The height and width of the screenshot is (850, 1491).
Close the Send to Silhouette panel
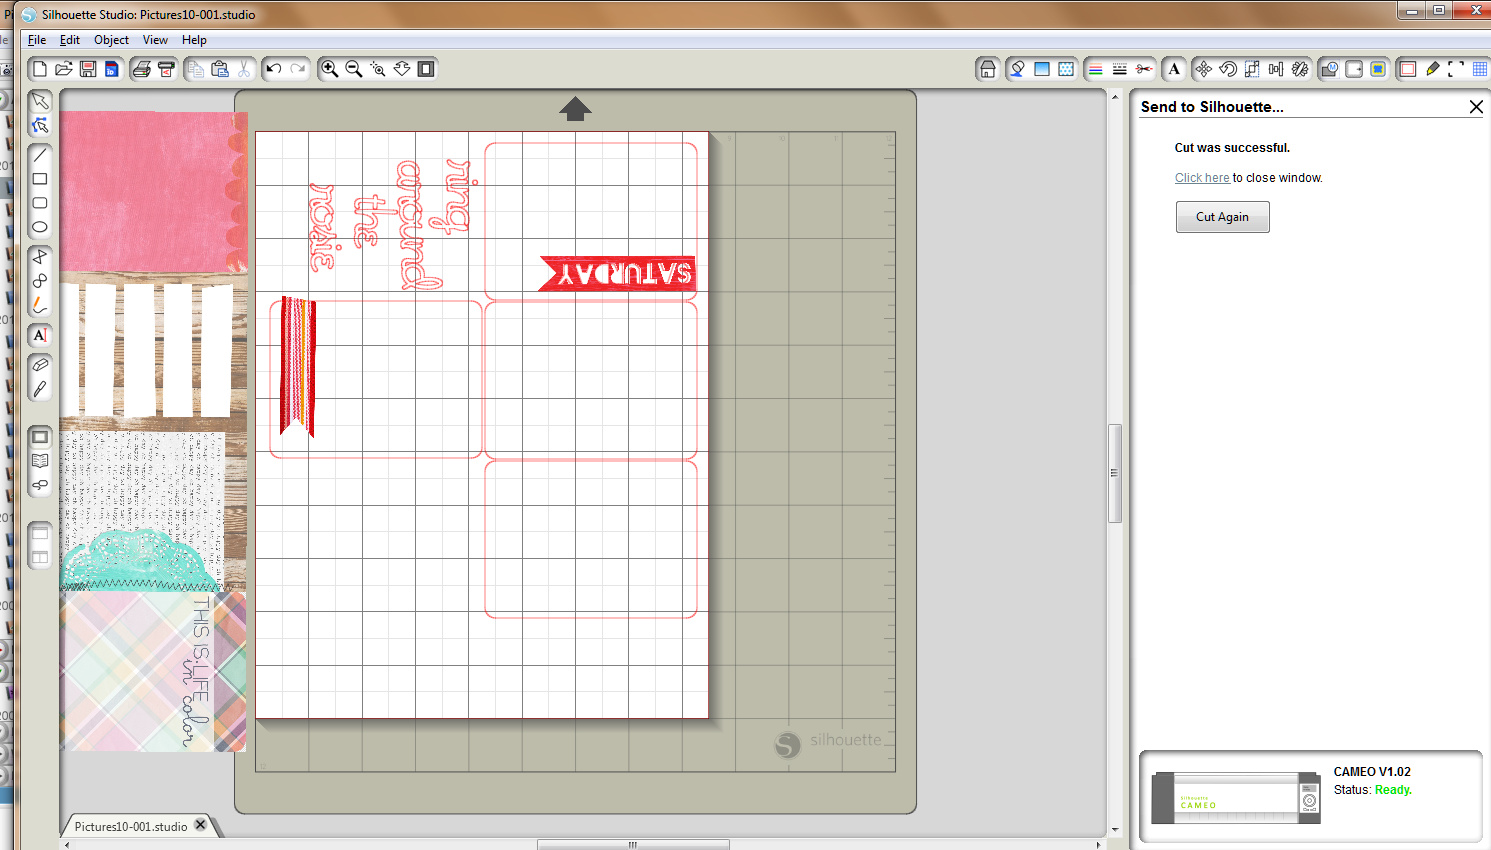tap(1476, 107)
